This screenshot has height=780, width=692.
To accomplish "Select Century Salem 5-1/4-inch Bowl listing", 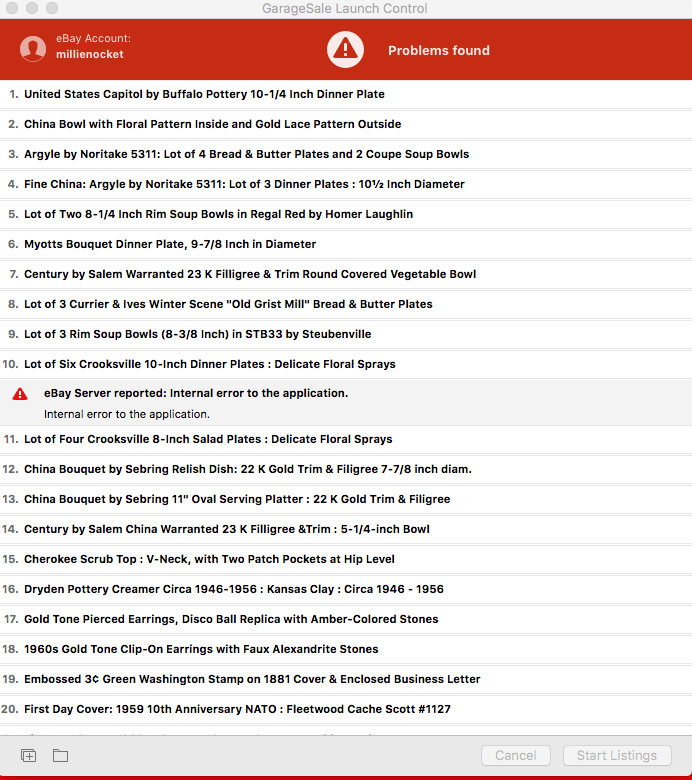I will 346,529.
